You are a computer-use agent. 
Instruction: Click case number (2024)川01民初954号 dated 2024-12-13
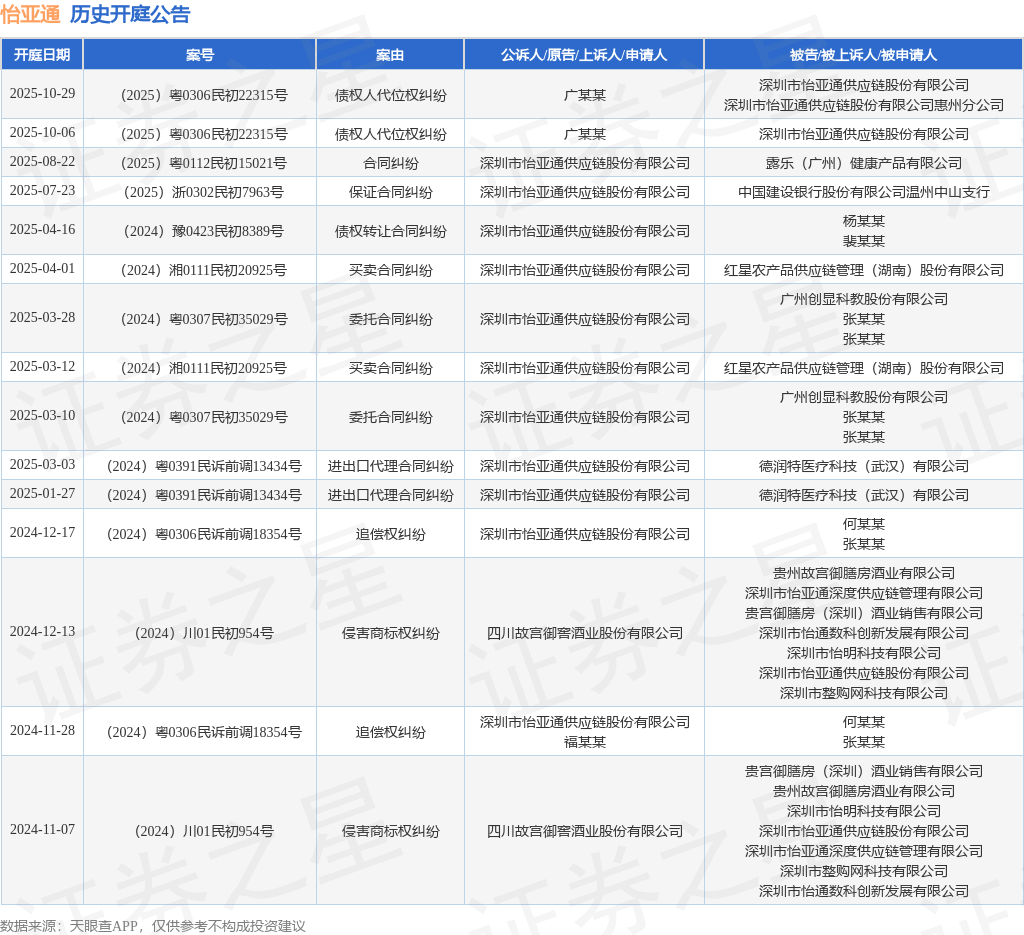click(204, 633)
